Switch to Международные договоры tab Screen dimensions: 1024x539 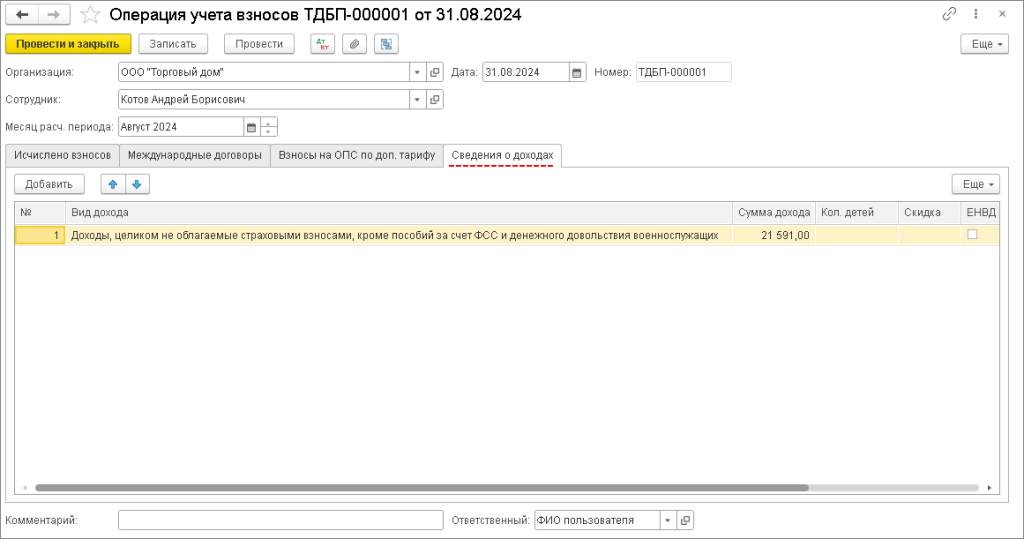pyautogui.click(x=195, y=156)
